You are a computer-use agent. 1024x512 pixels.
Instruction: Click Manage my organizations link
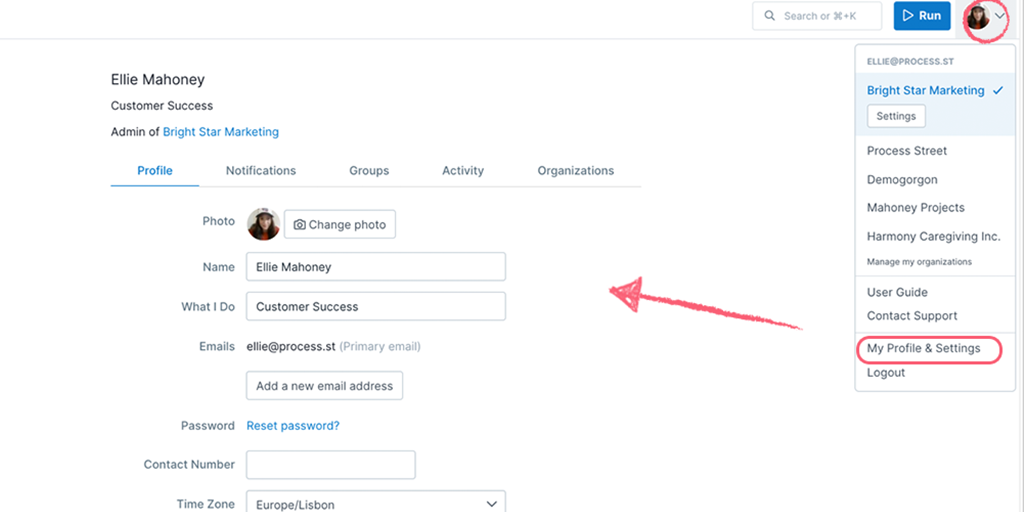919,262
